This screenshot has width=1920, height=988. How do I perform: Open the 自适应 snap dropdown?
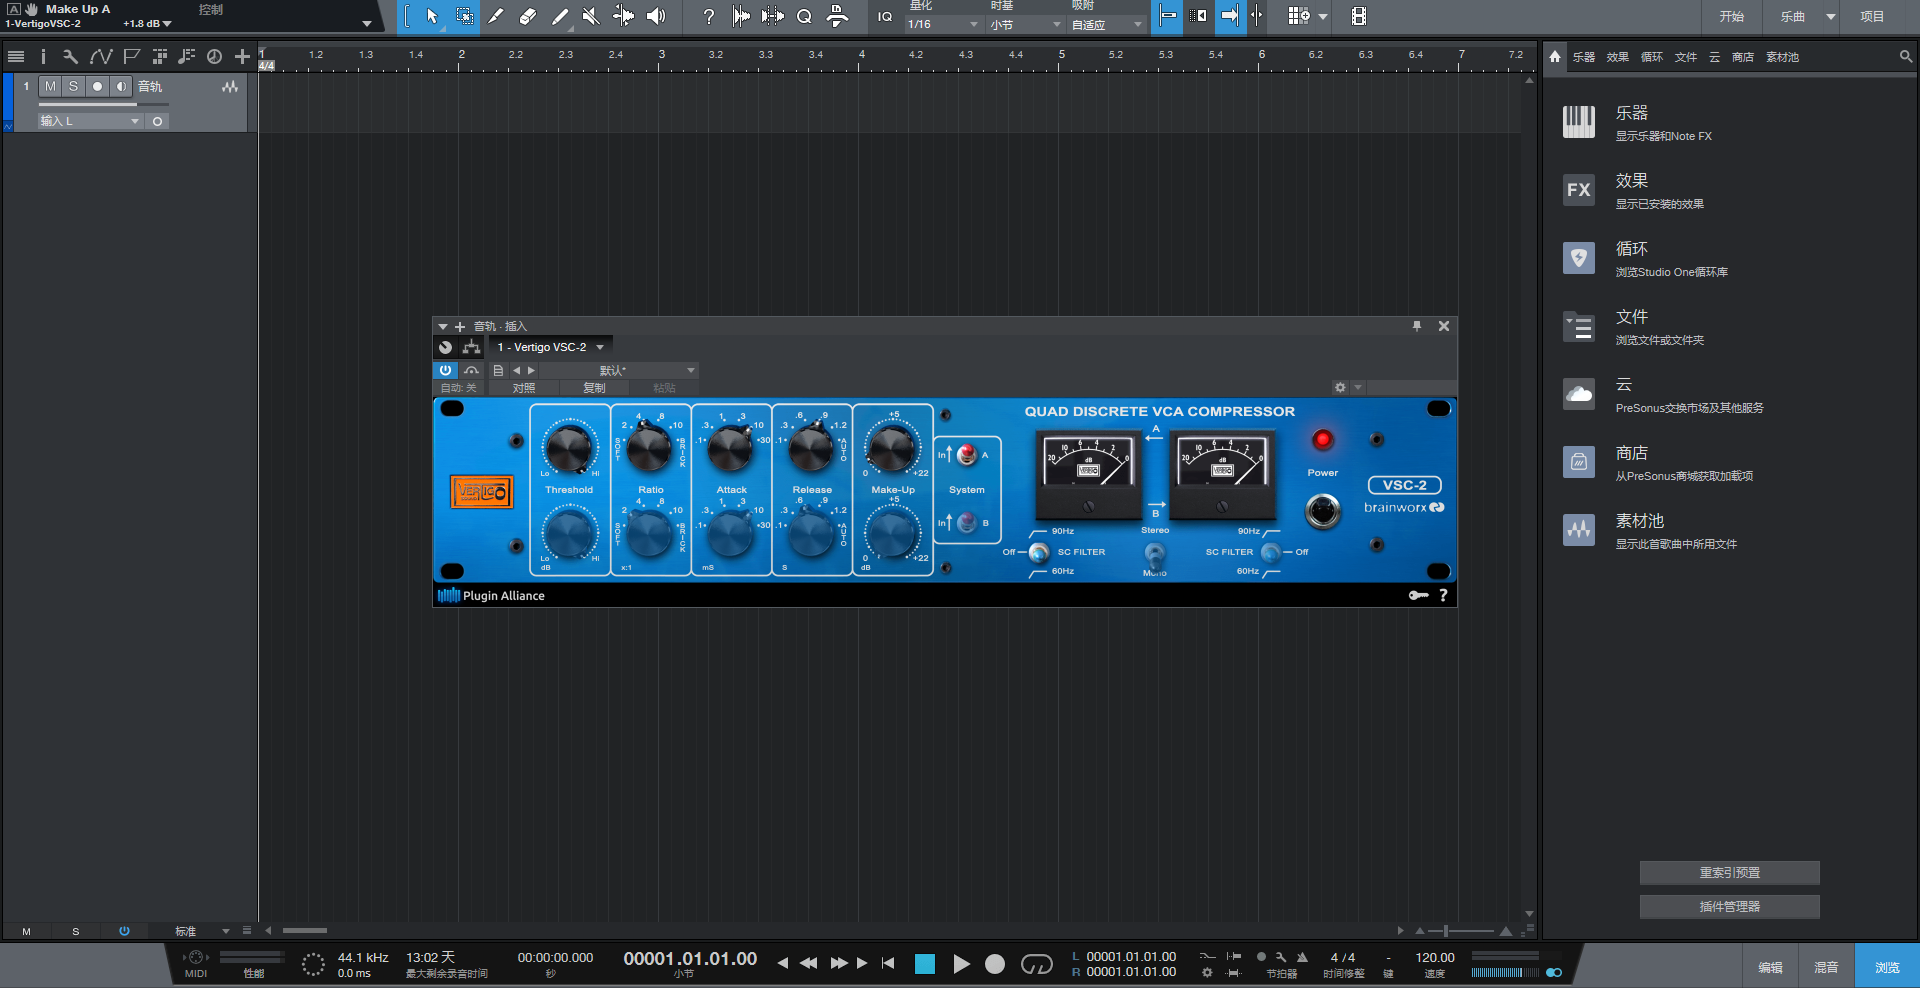(x=1107, y=24)
